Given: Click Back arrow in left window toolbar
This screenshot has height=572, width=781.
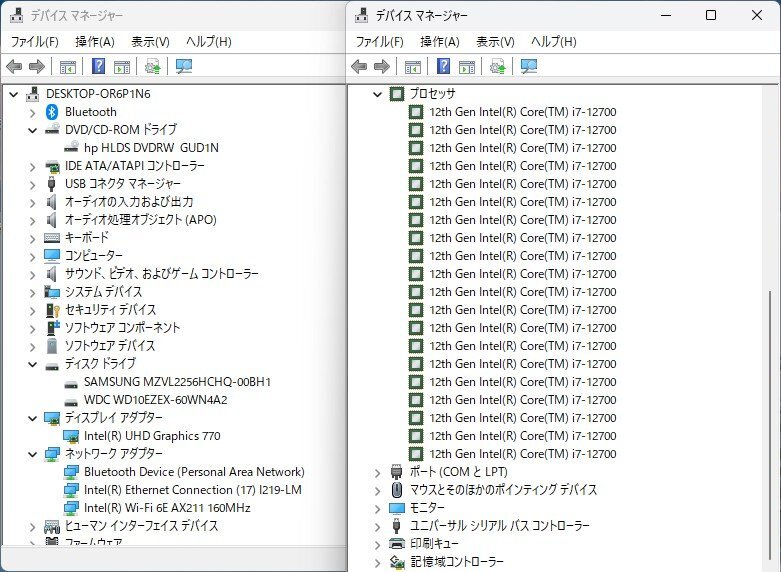Looking at the screenshot, I should click(14, 66).
